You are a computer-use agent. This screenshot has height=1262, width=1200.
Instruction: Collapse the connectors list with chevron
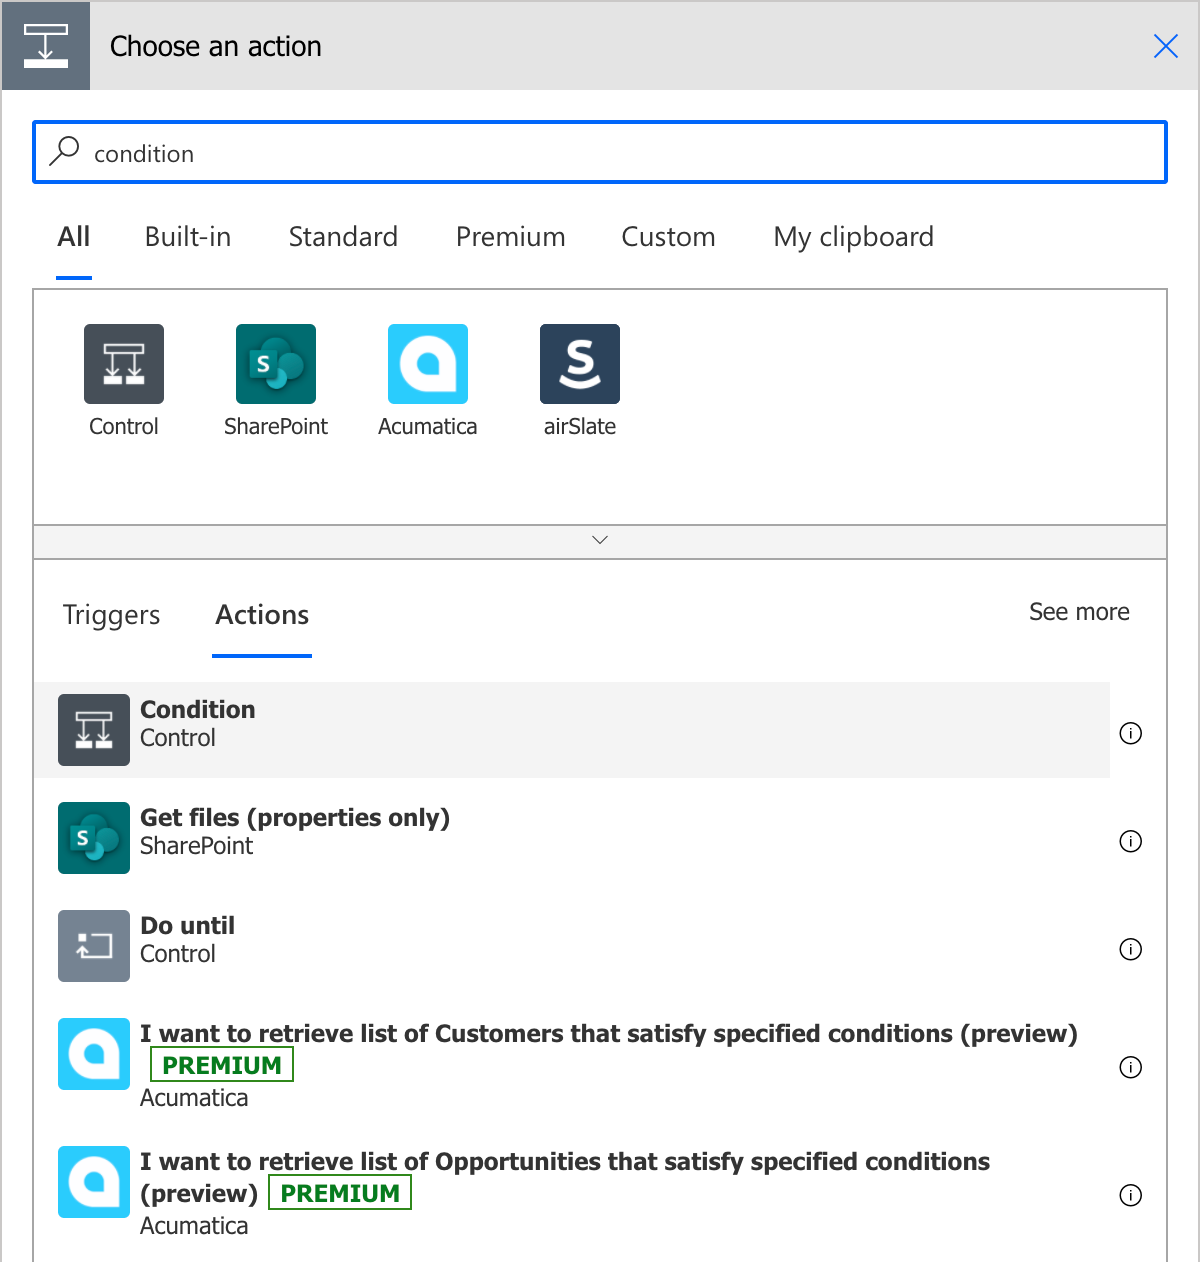pyautogui.click(x=600, y=541)
